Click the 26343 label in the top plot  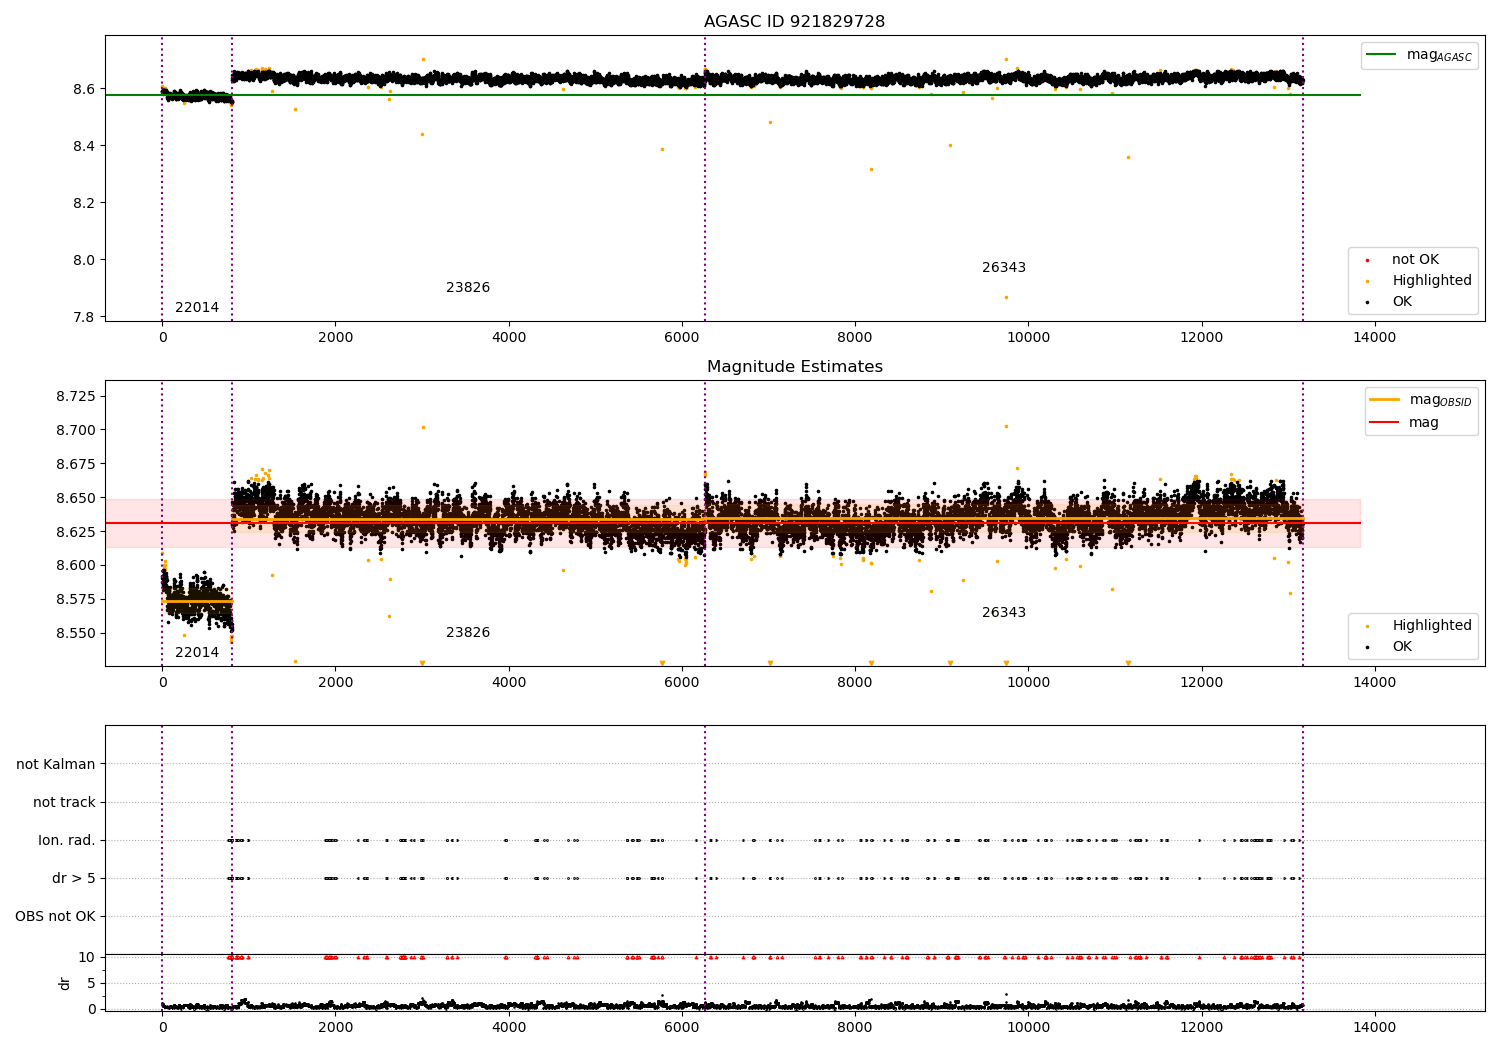pyautogui.click(x=1004, y=268)
